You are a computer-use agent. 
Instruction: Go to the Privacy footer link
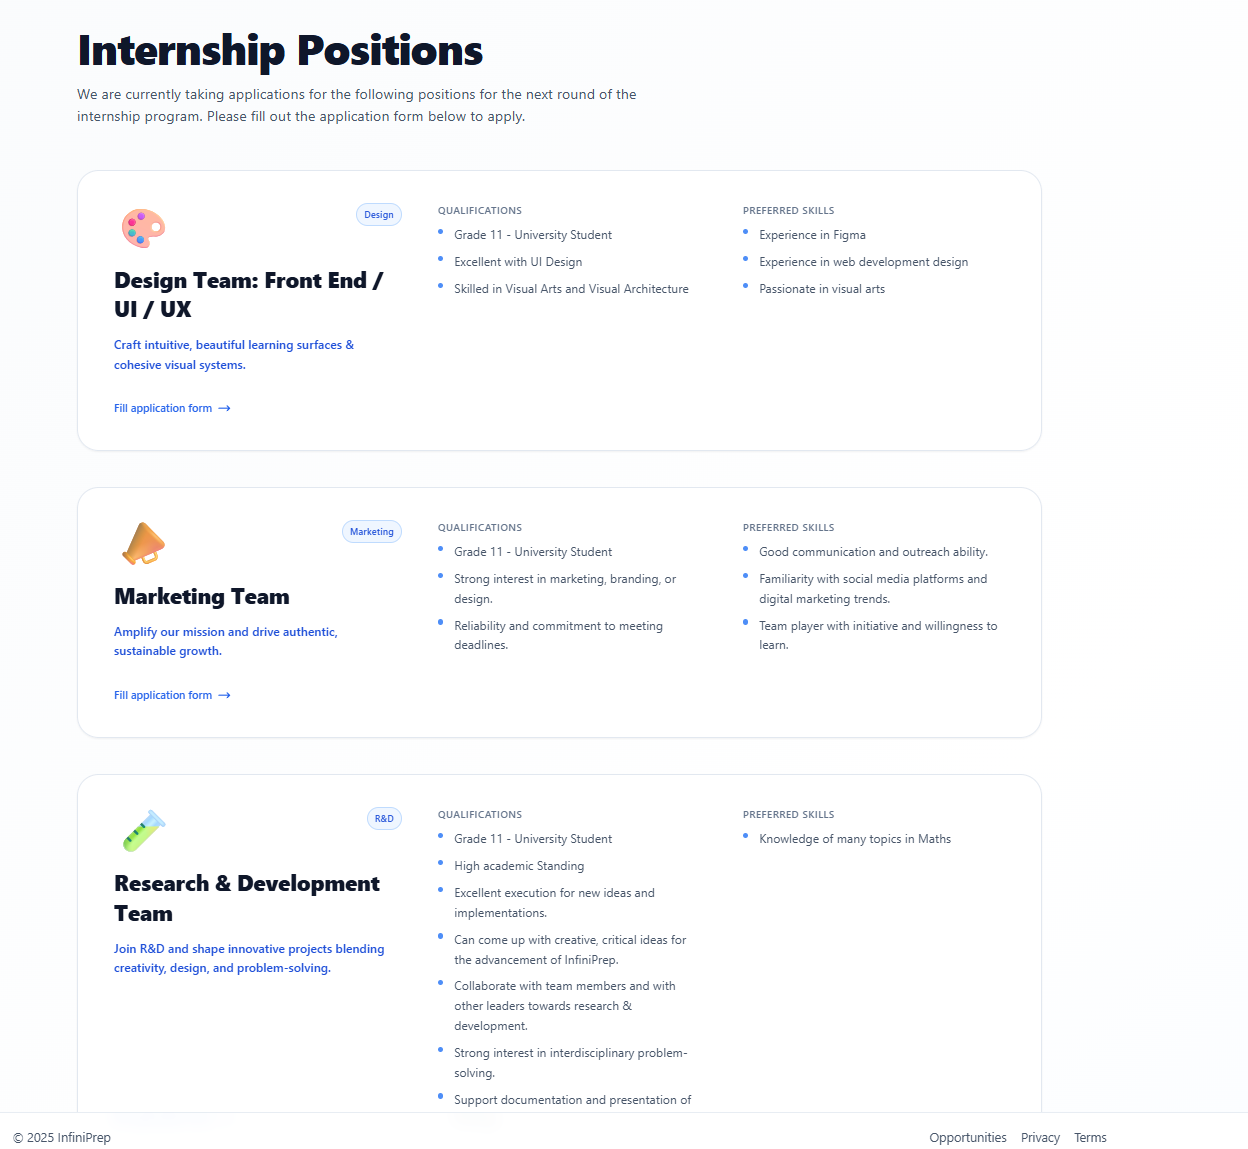[1040, 1138]
